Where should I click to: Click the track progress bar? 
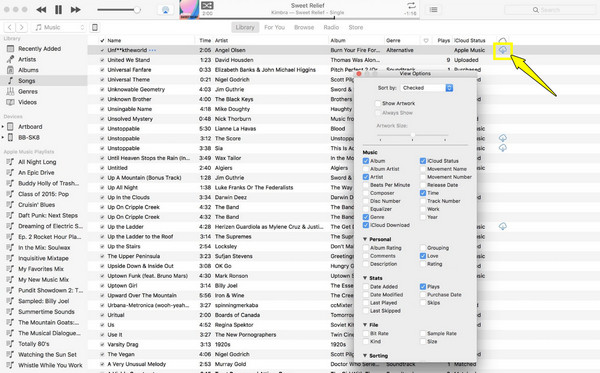tap(310, 18)
